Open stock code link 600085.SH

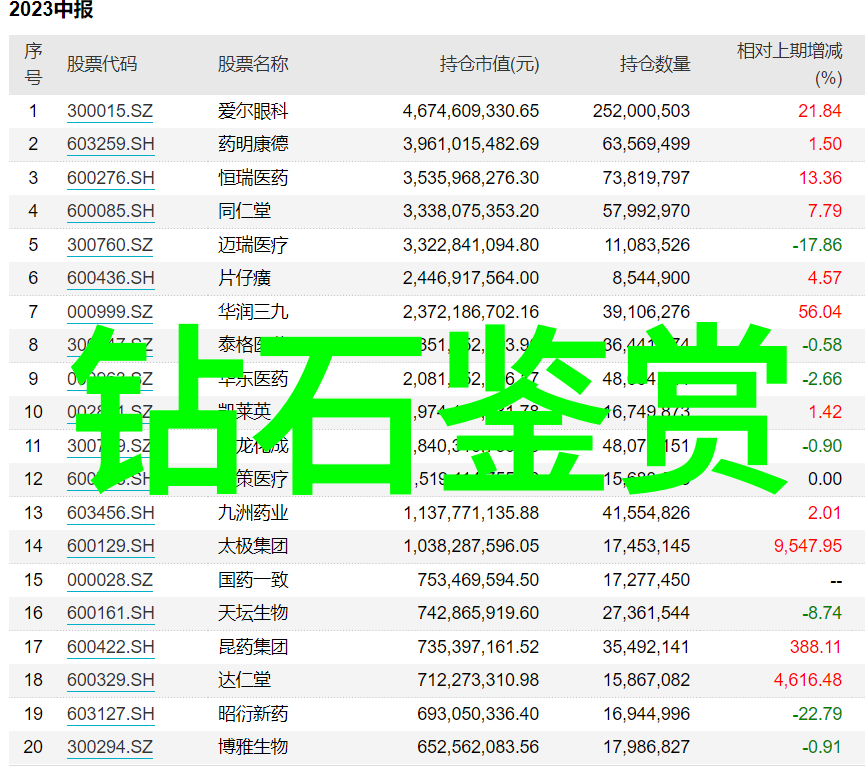click(110, 212)
